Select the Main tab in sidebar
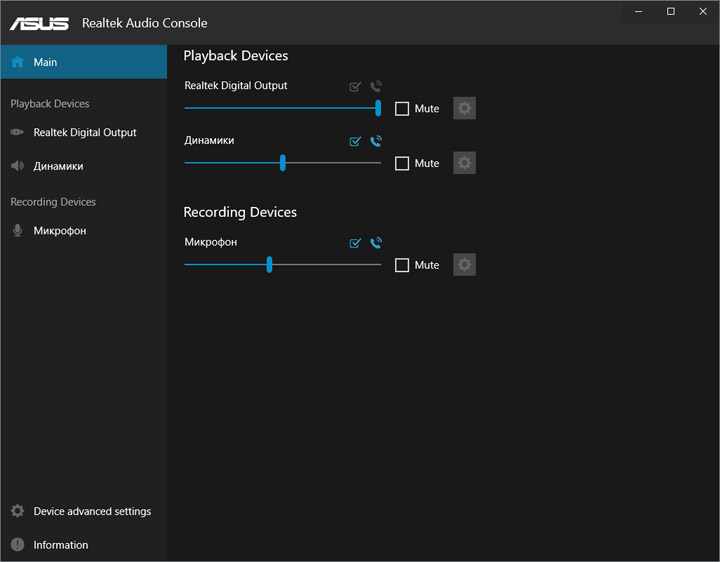Viewport: 720px width, 562px height. coord(83,62)
